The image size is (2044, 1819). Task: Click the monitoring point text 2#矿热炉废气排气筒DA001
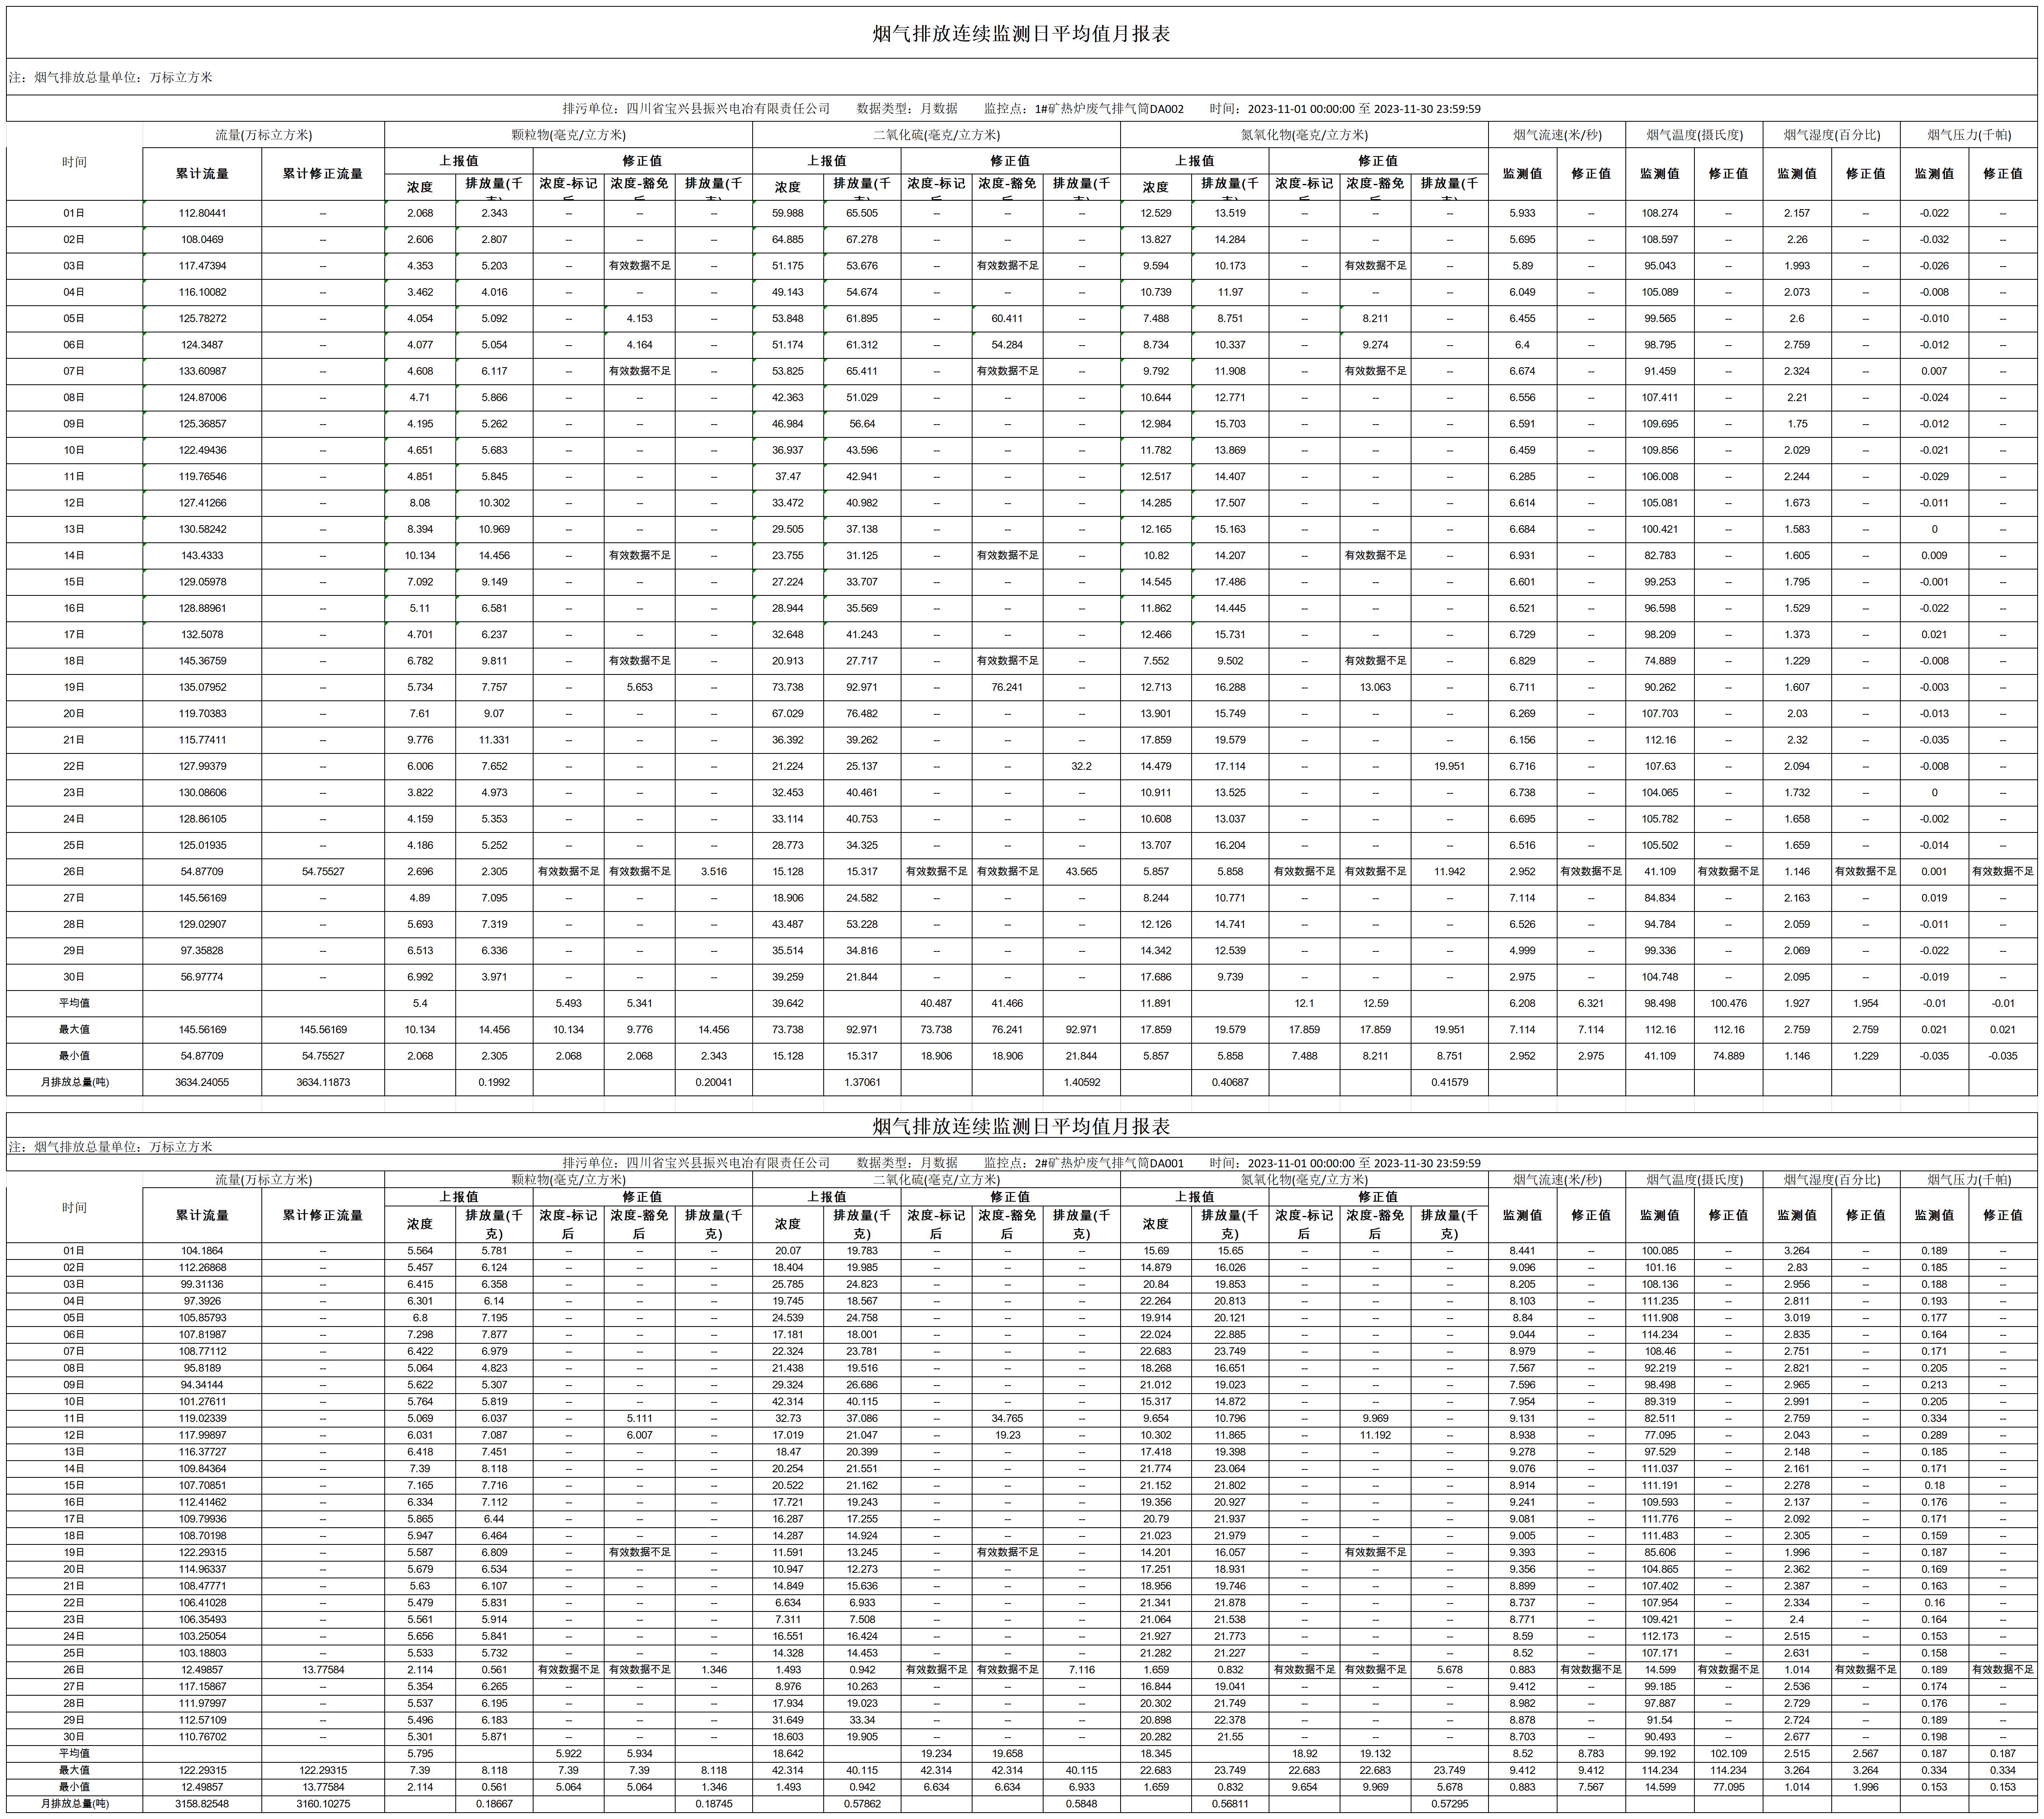1109,1163
